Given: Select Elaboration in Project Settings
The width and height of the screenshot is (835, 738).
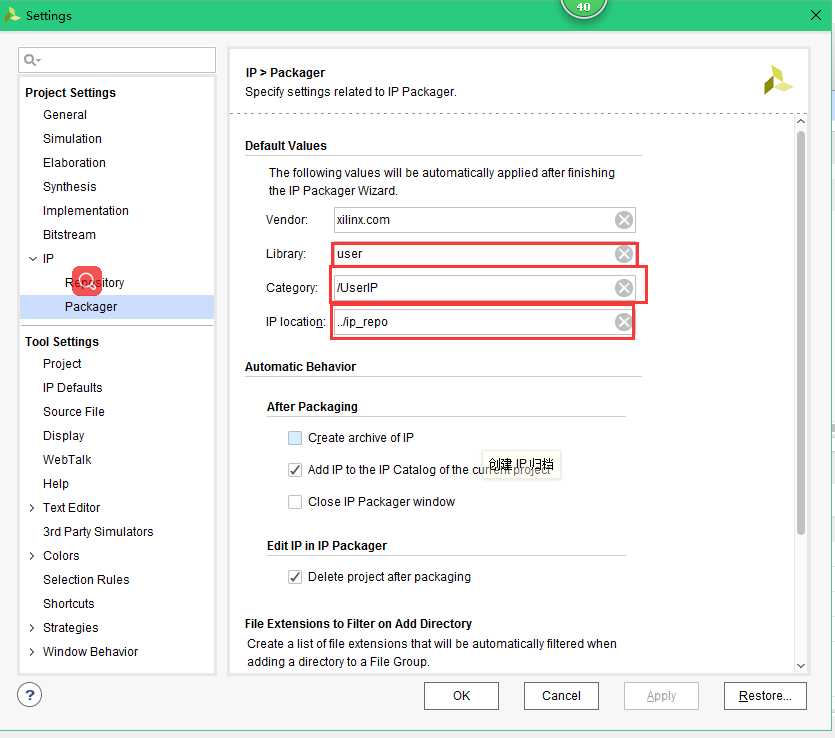Looking at the screenshot, I should pos(74,162).
